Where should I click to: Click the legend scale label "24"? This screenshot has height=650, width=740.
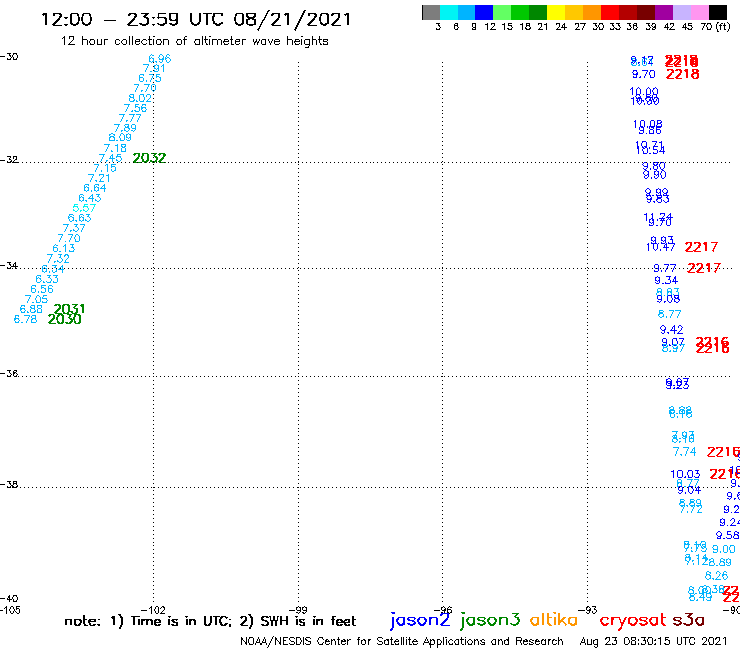561,27
